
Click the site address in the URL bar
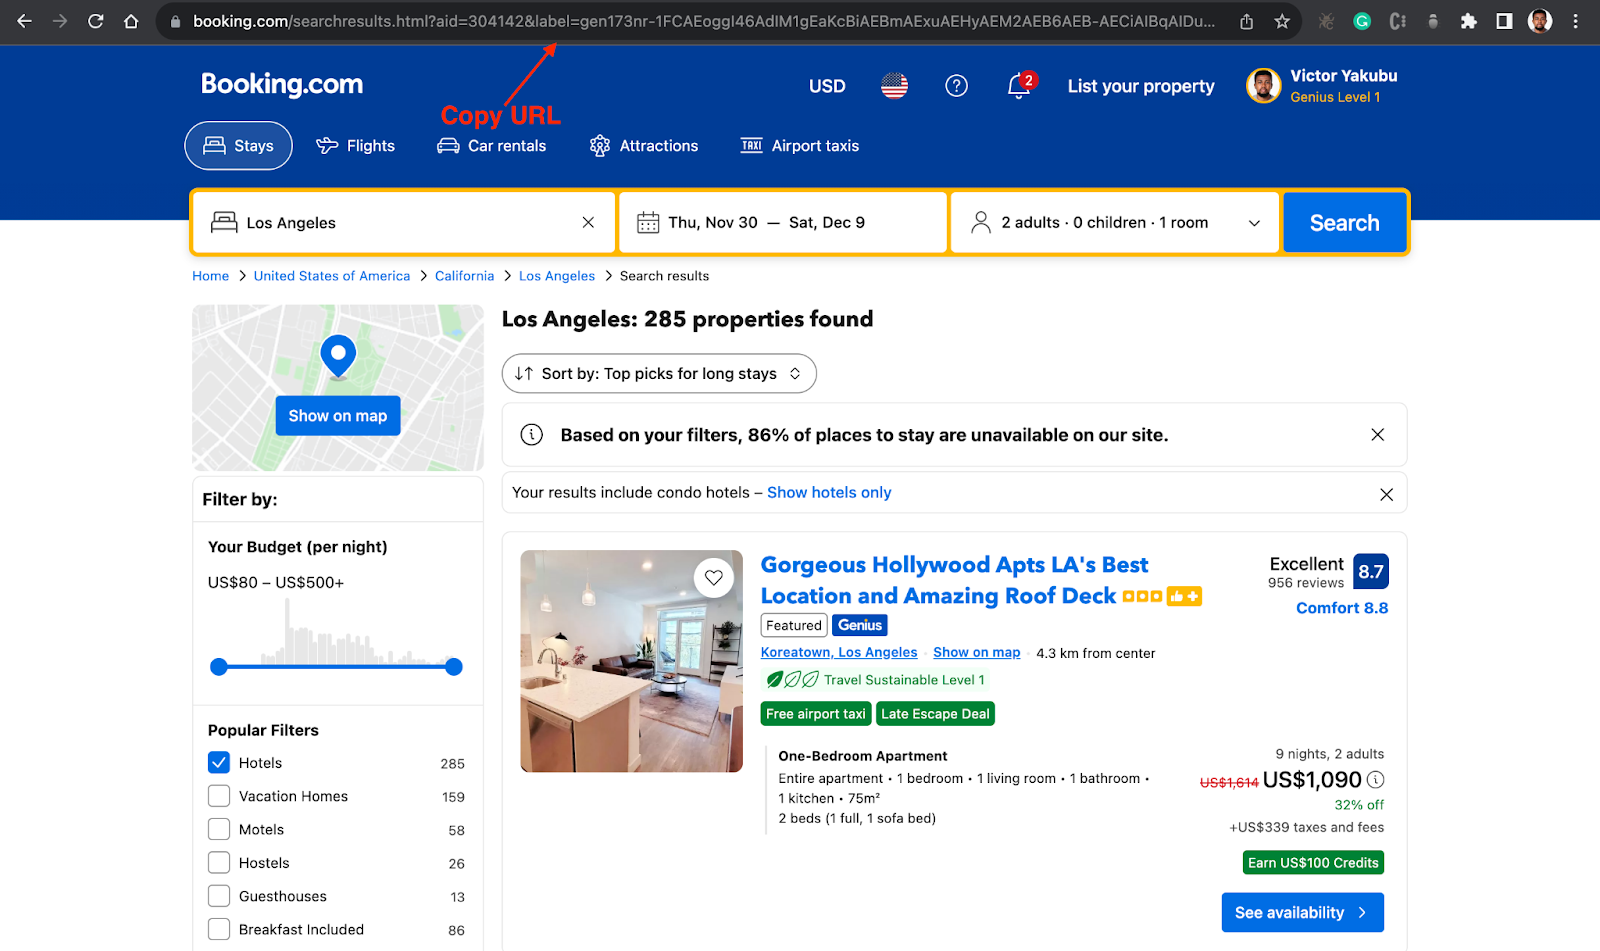coord(704,21)
